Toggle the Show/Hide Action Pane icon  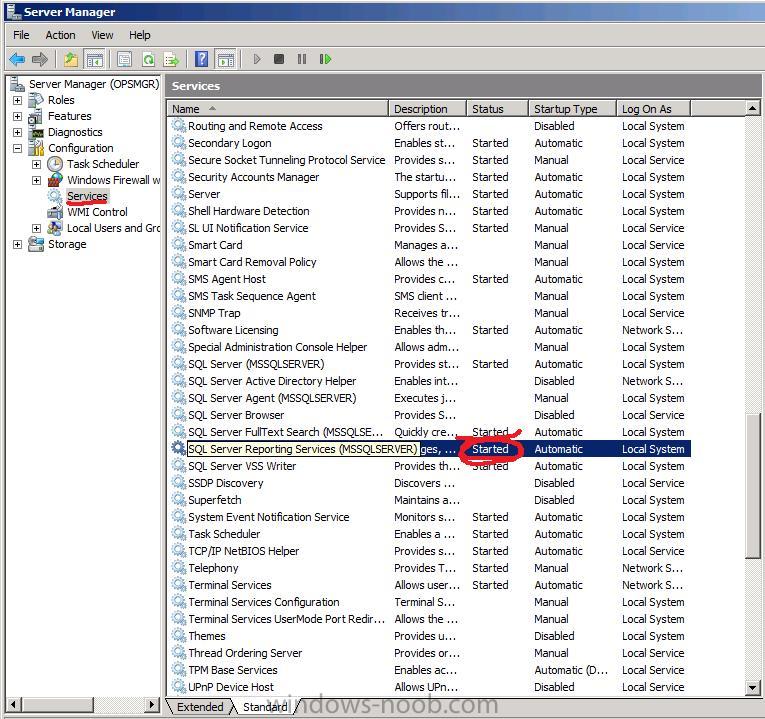(x=225, y=60)
